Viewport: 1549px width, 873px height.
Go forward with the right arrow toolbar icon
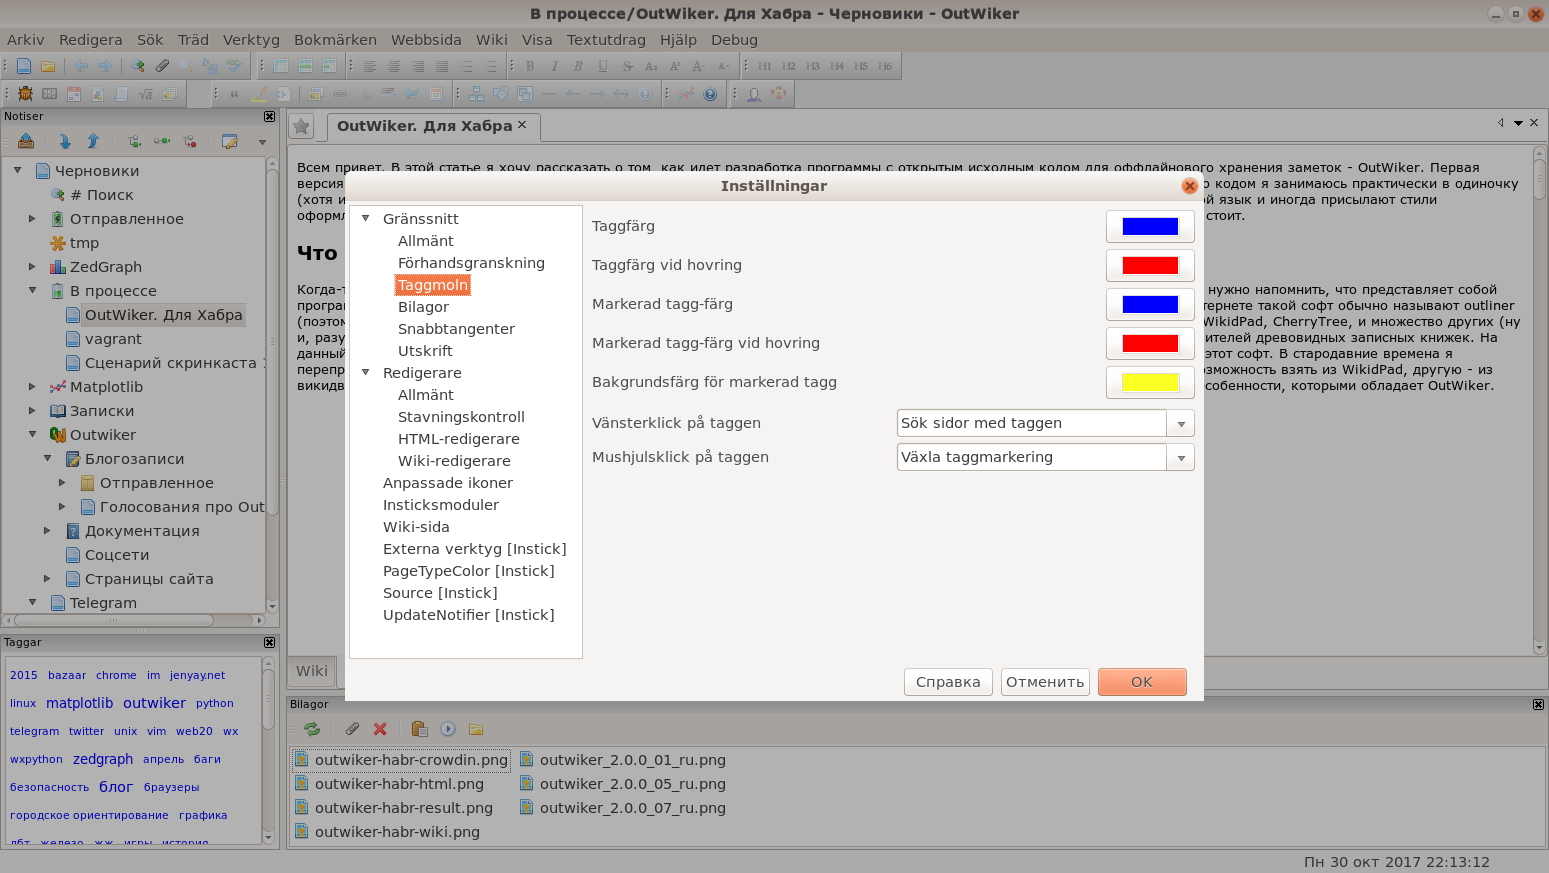tap(105, 66)
